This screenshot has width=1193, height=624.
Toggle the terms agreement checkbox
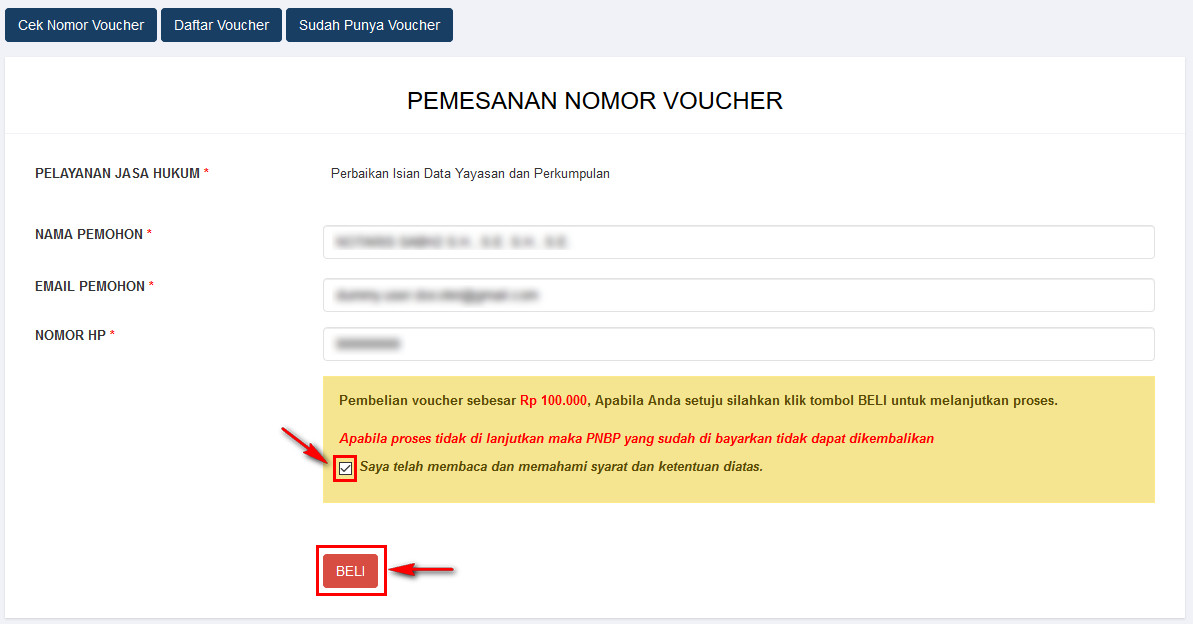click(345, 468)
